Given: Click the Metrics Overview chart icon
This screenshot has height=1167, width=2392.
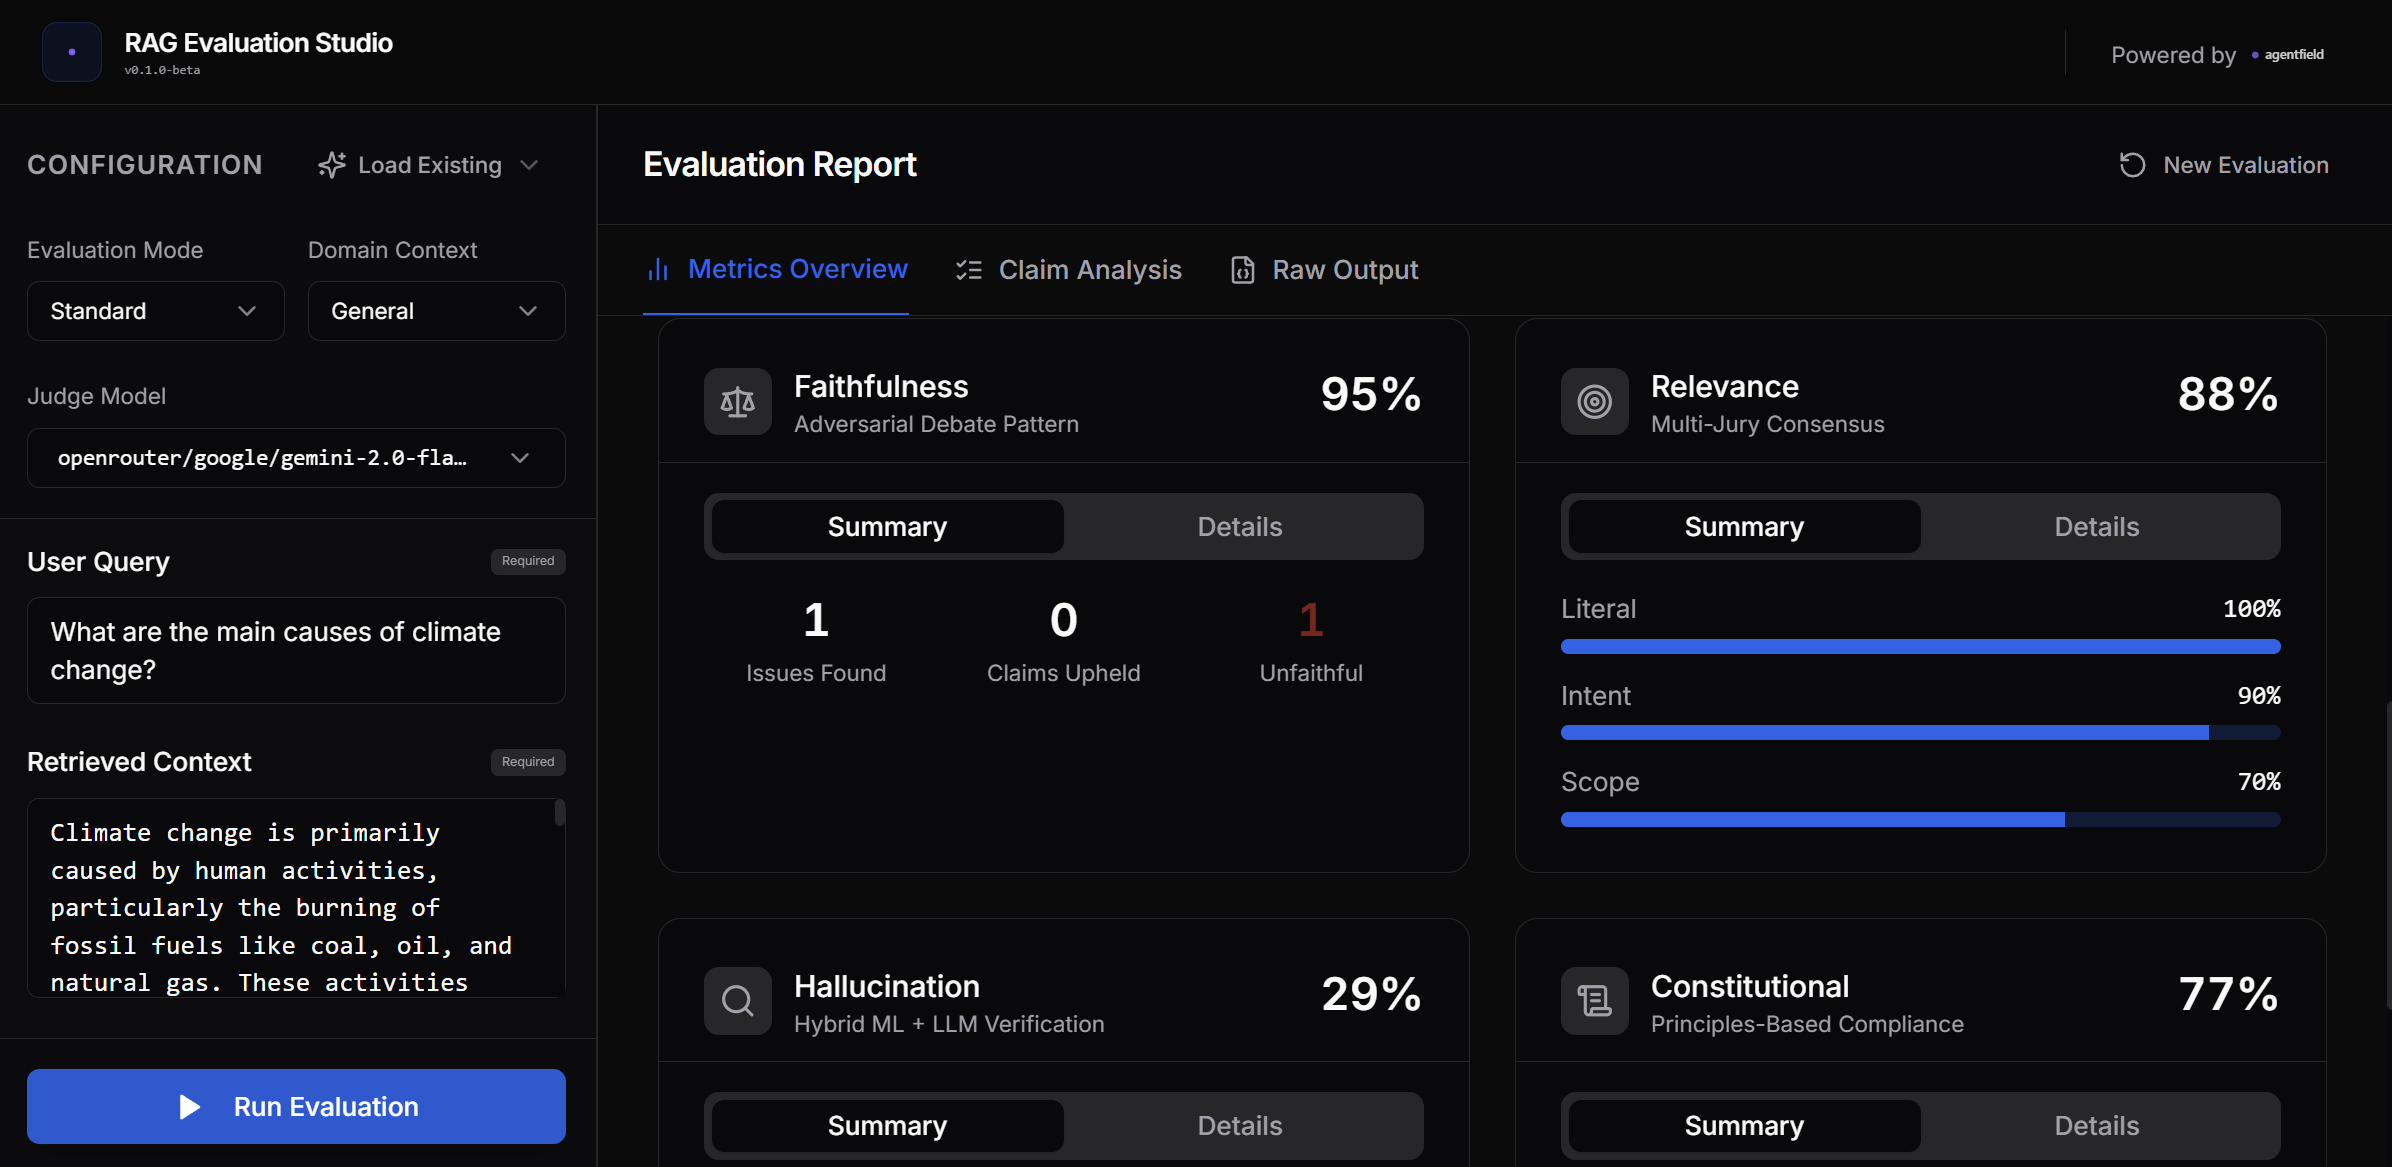Looking at the screenshot, I should (658, 269).
